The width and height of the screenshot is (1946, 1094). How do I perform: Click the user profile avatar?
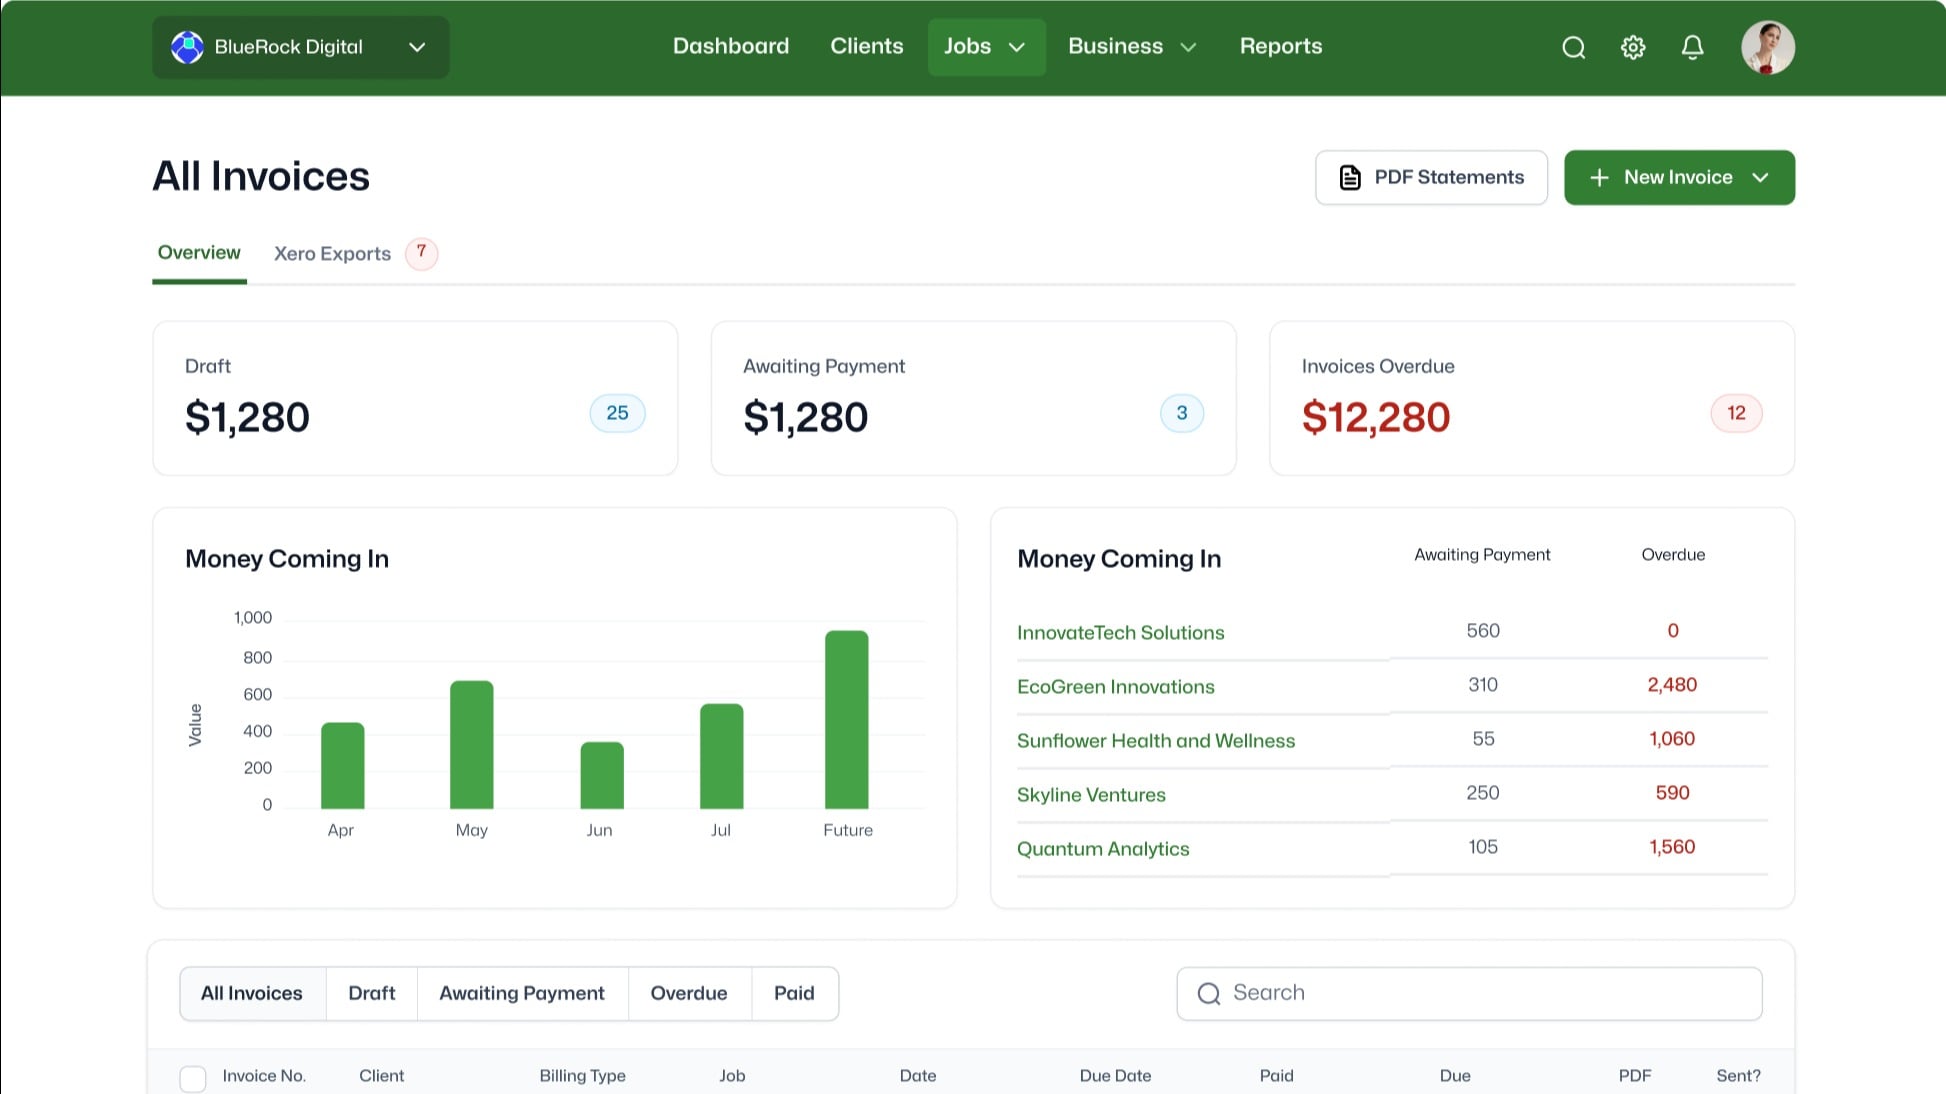[x=1767, y=47]
